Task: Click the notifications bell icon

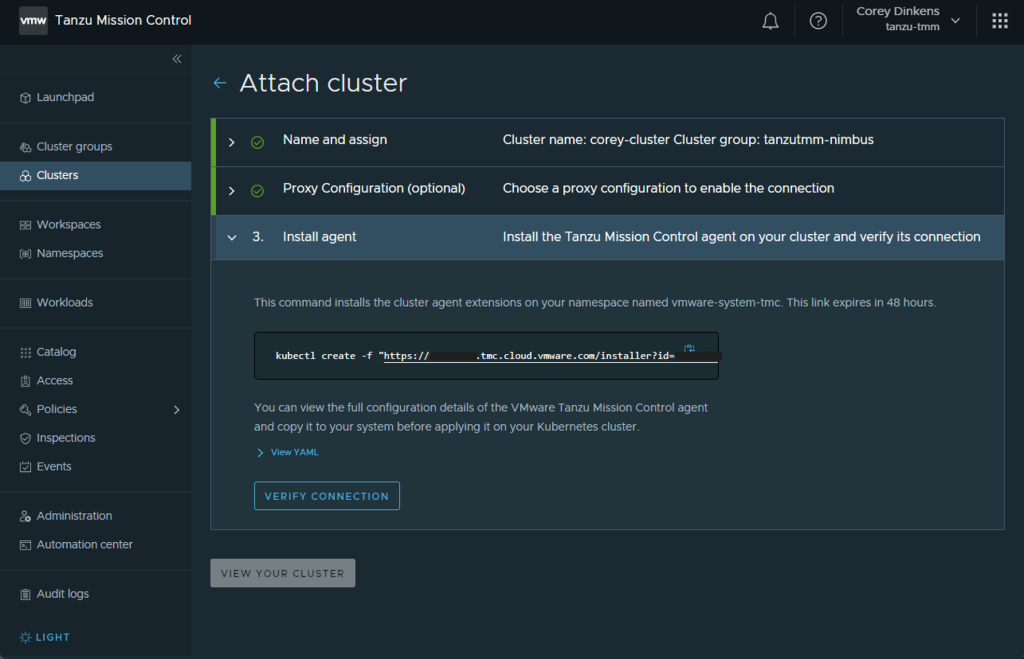Action: click(770, 21)
